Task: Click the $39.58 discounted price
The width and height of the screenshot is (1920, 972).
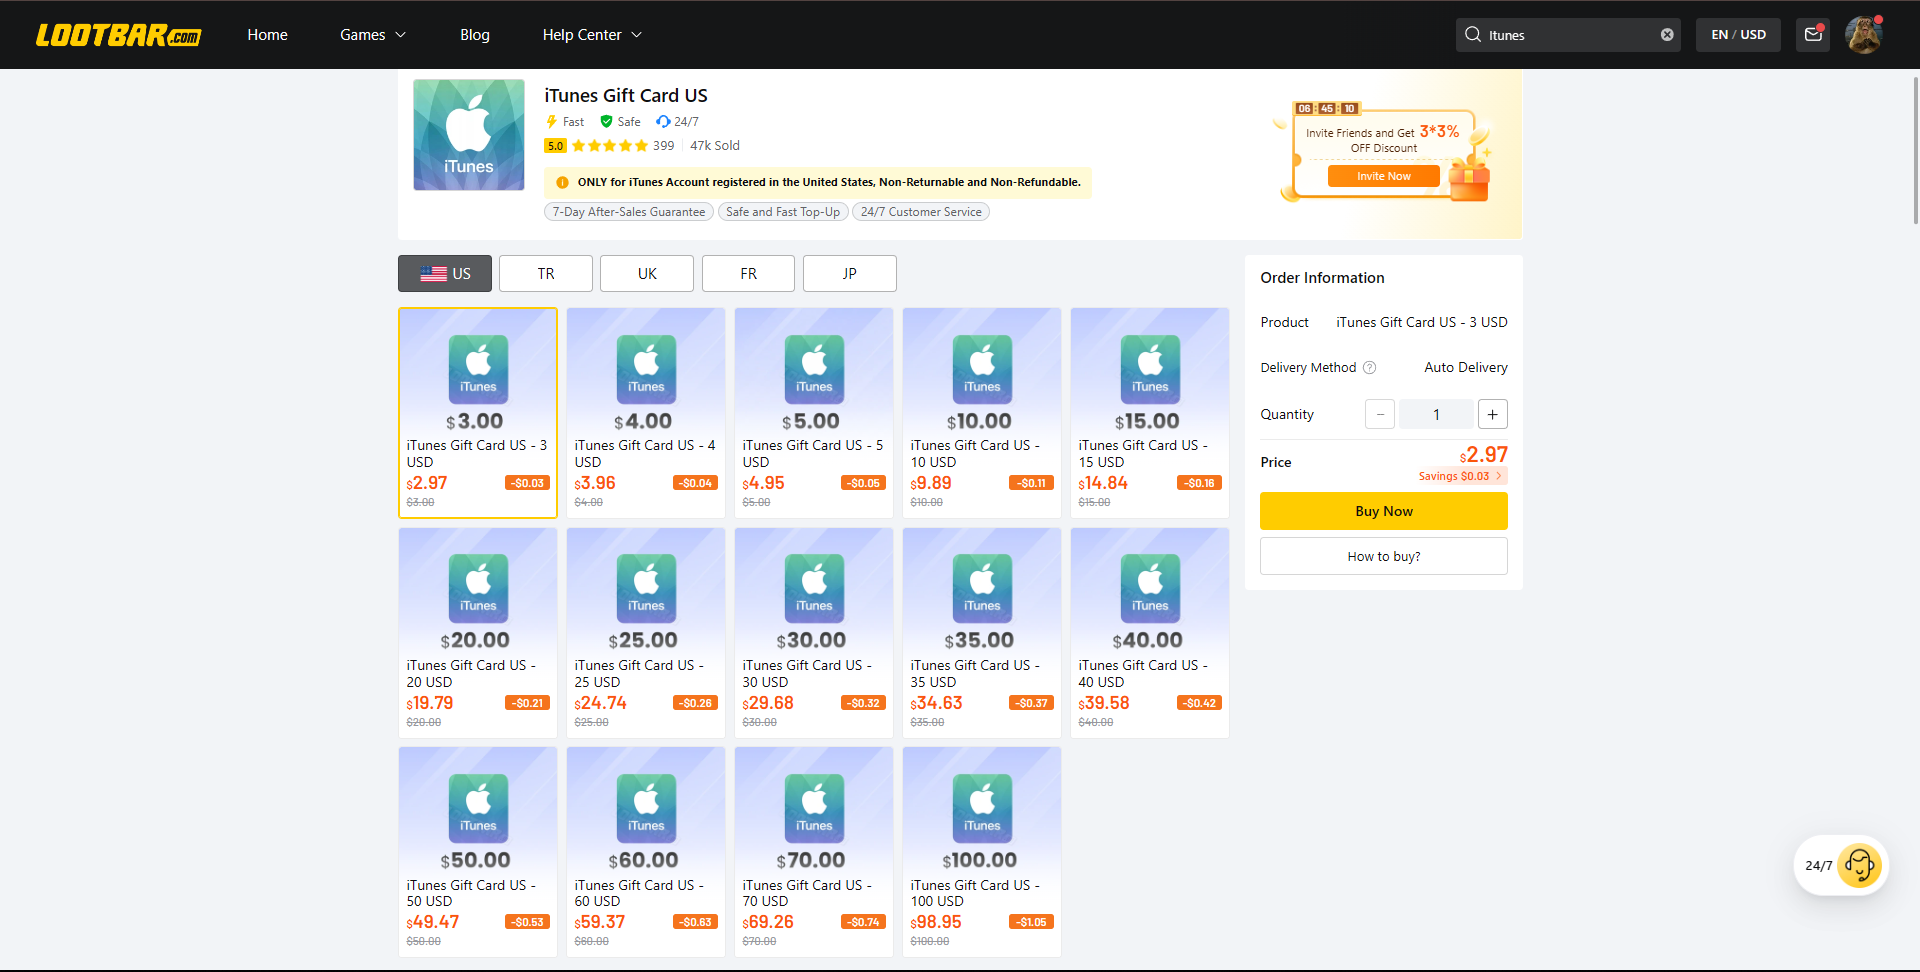Action: pos(1104,703)
